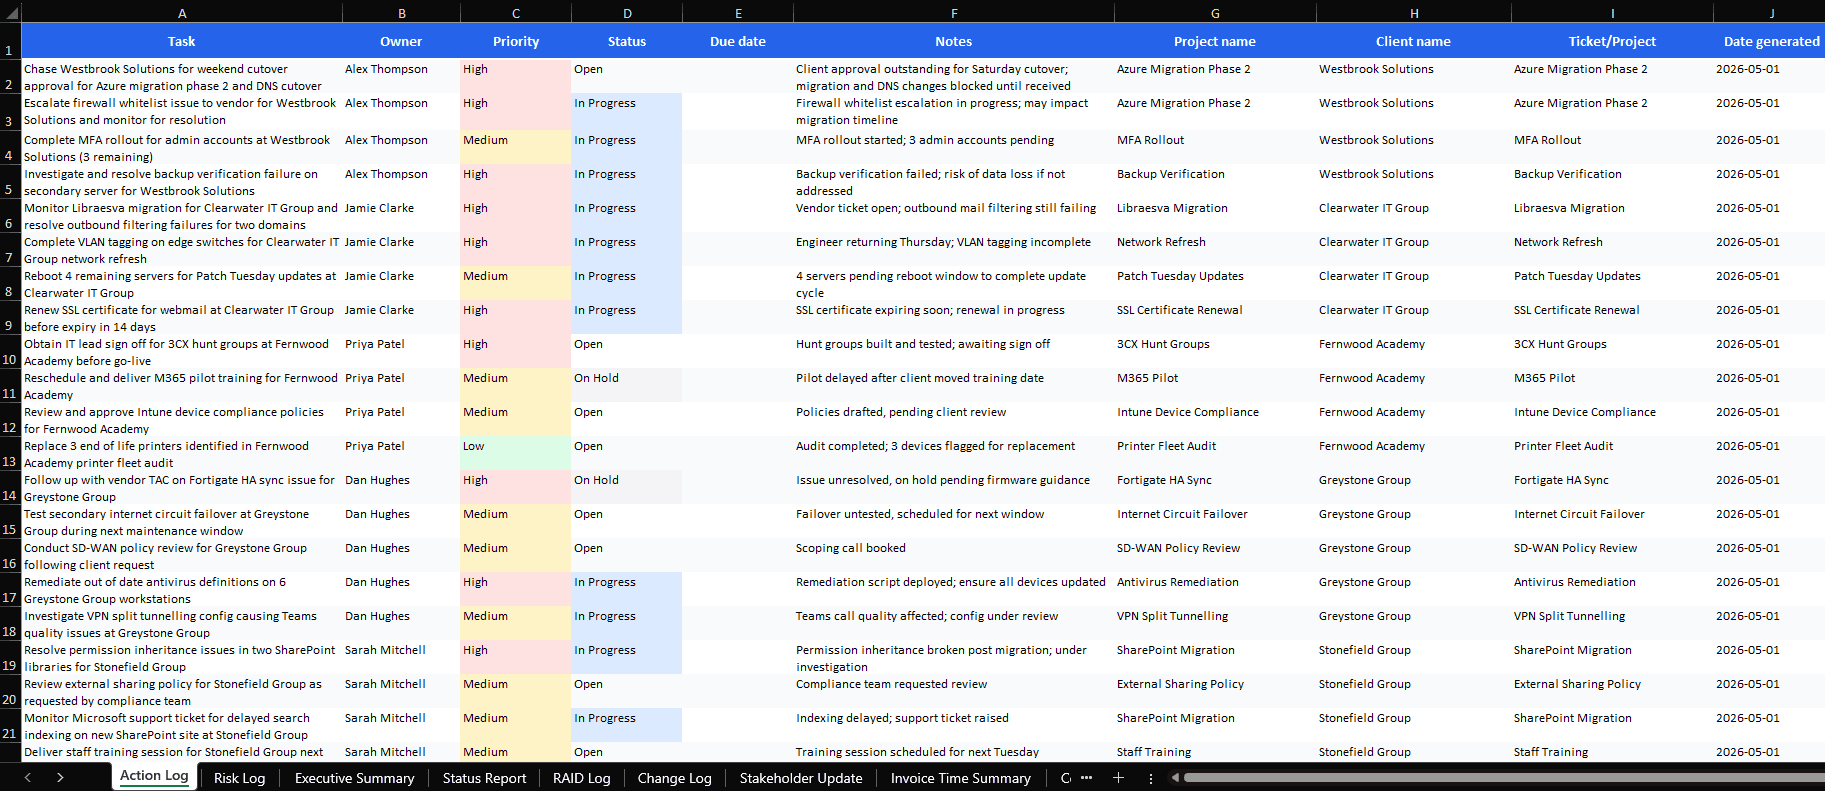Select task 'Chase Westbrook Solutions for weekend cutover'

pyautogui.click(x=182, y=77)
